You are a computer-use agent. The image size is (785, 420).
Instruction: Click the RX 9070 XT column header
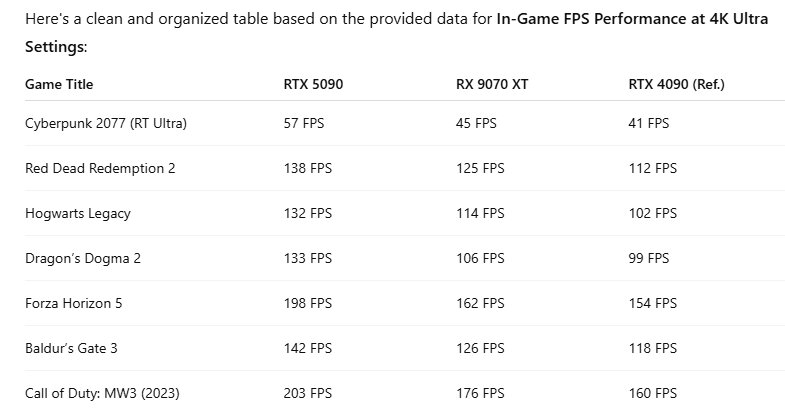[x=492, y=85]
